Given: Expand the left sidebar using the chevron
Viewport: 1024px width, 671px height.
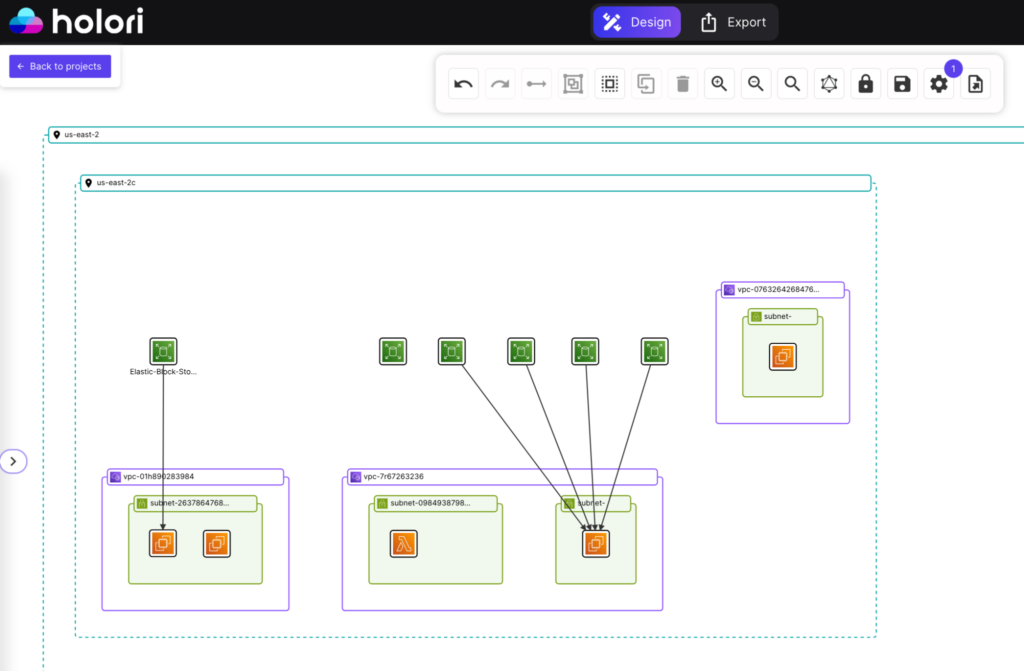Looking at the screenshot, I should [x=13, y=461].
